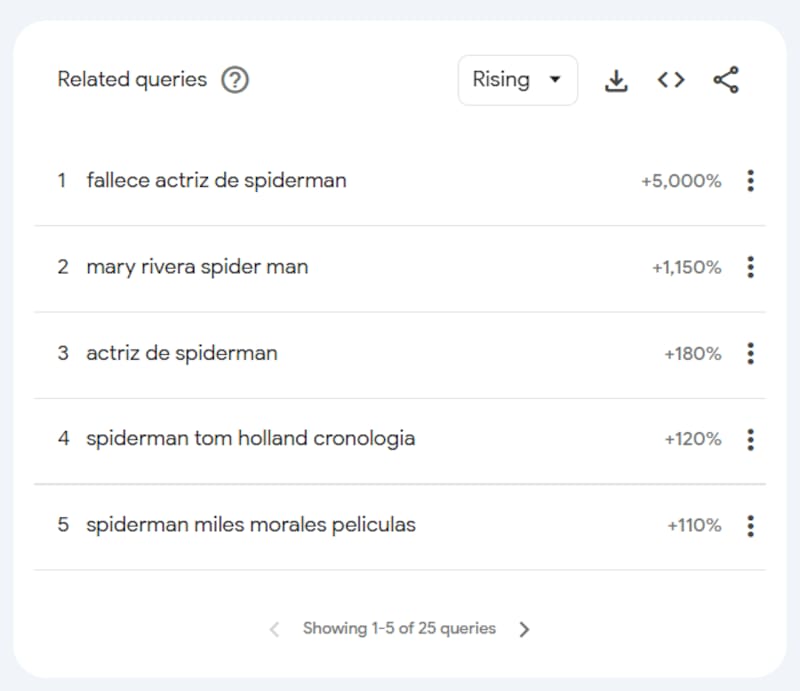
Task: Open three-dot menu for actriz de spiderman
Action: click(x=751, y=353)
